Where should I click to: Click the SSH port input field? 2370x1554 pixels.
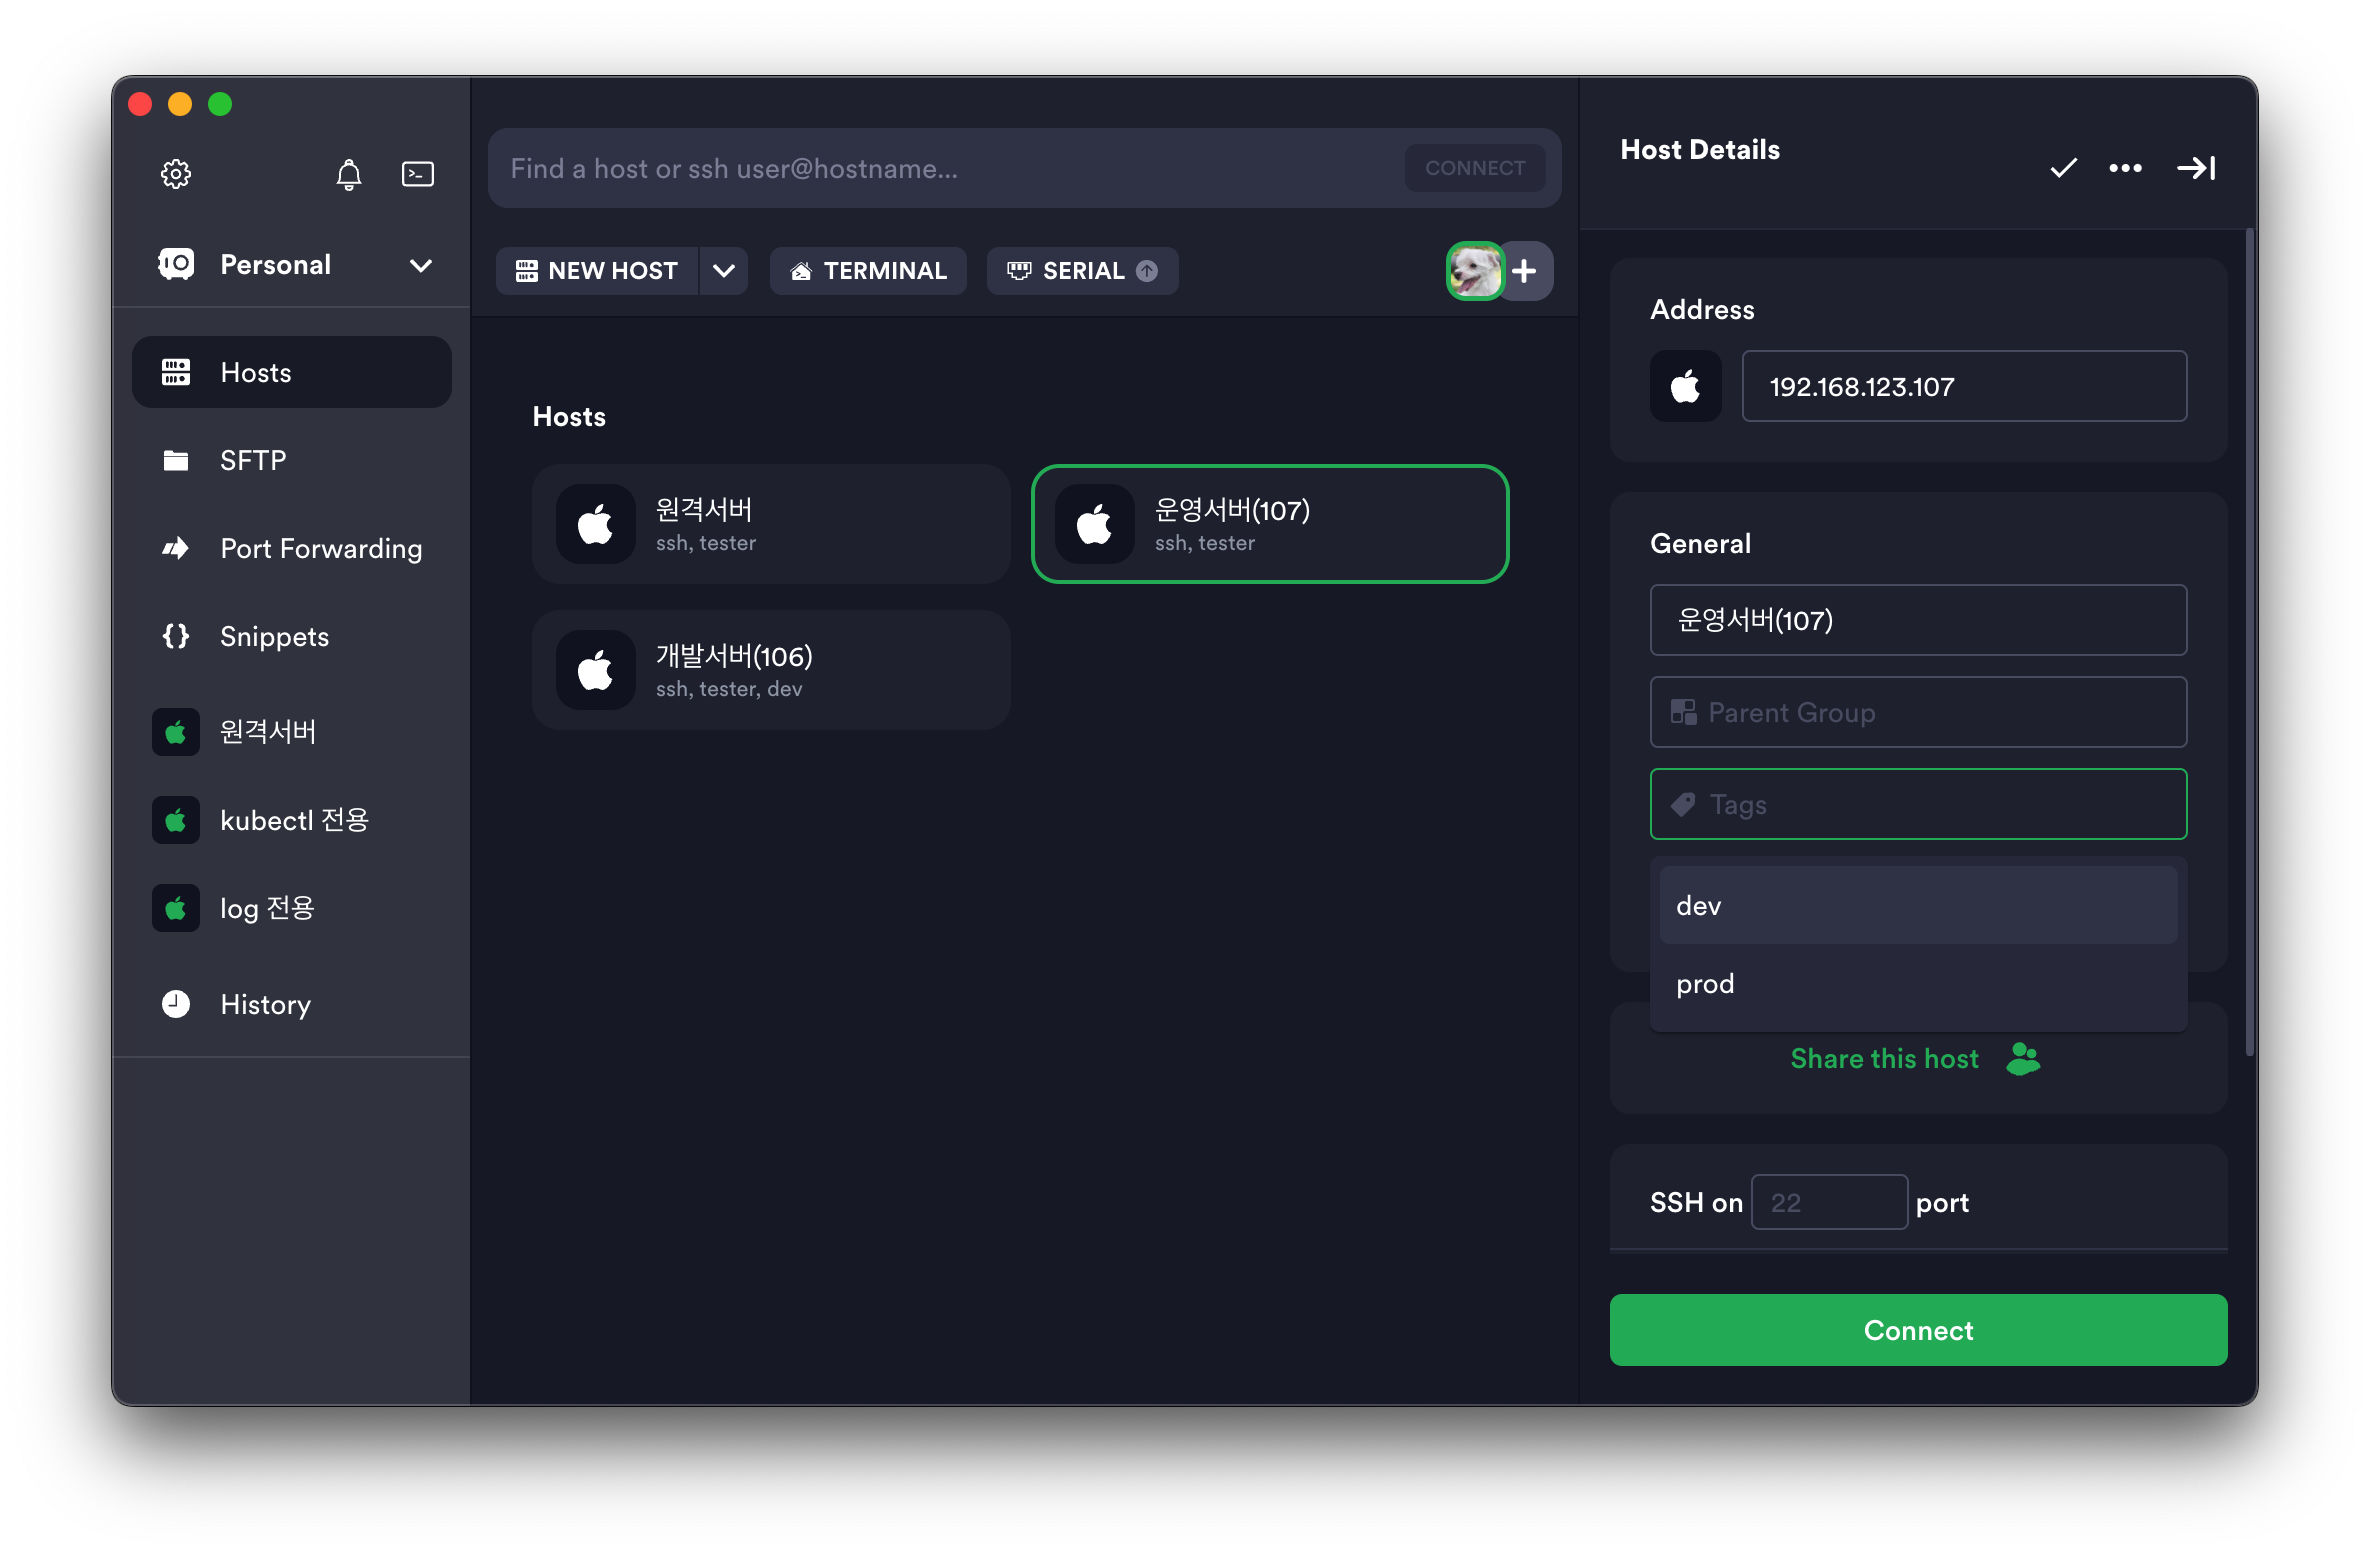tap(1828, 1202)
